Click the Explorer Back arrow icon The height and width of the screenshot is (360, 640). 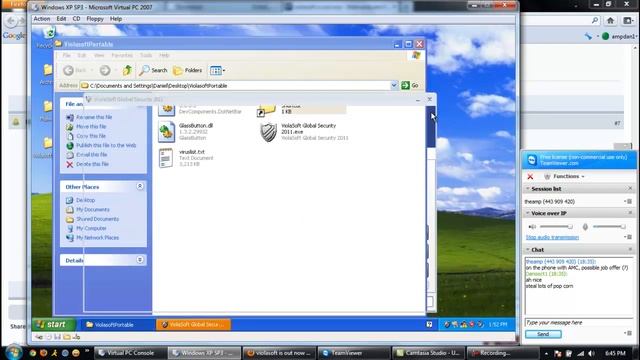[69, 70]
